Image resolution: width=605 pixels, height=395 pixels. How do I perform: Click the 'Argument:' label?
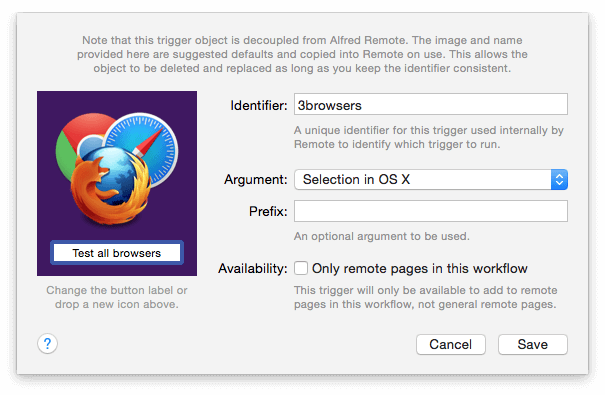tap(256, 180)
